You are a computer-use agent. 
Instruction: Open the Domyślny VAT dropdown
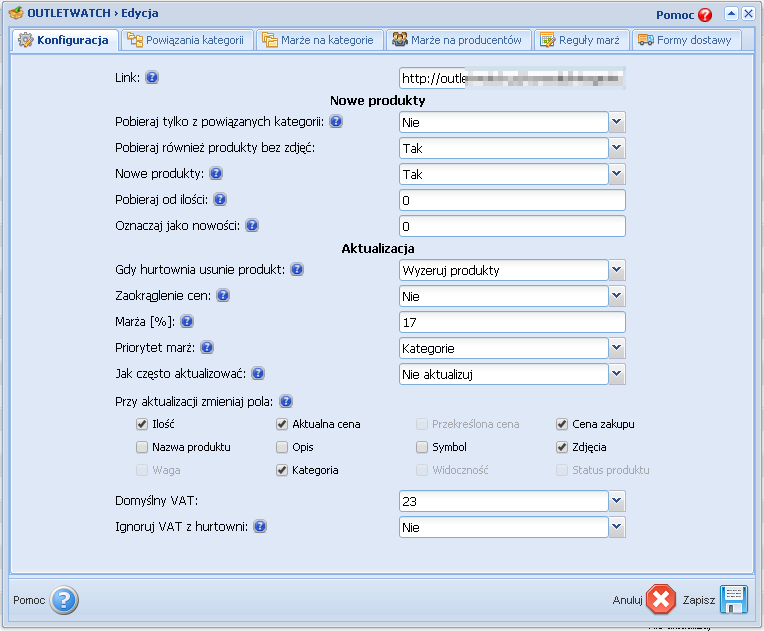click(617, 501)
